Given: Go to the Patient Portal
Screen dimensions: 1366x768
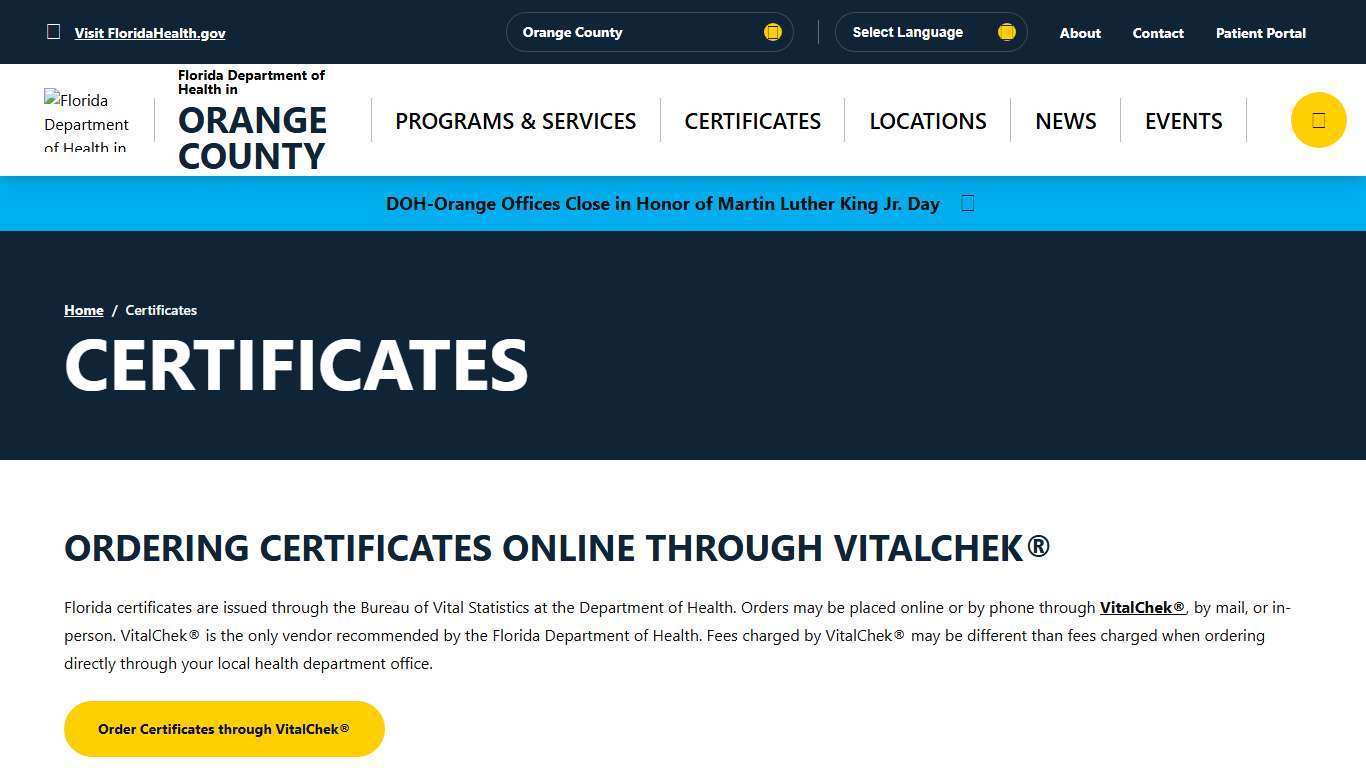Looking at the screenshot, I should point(1260,32).
